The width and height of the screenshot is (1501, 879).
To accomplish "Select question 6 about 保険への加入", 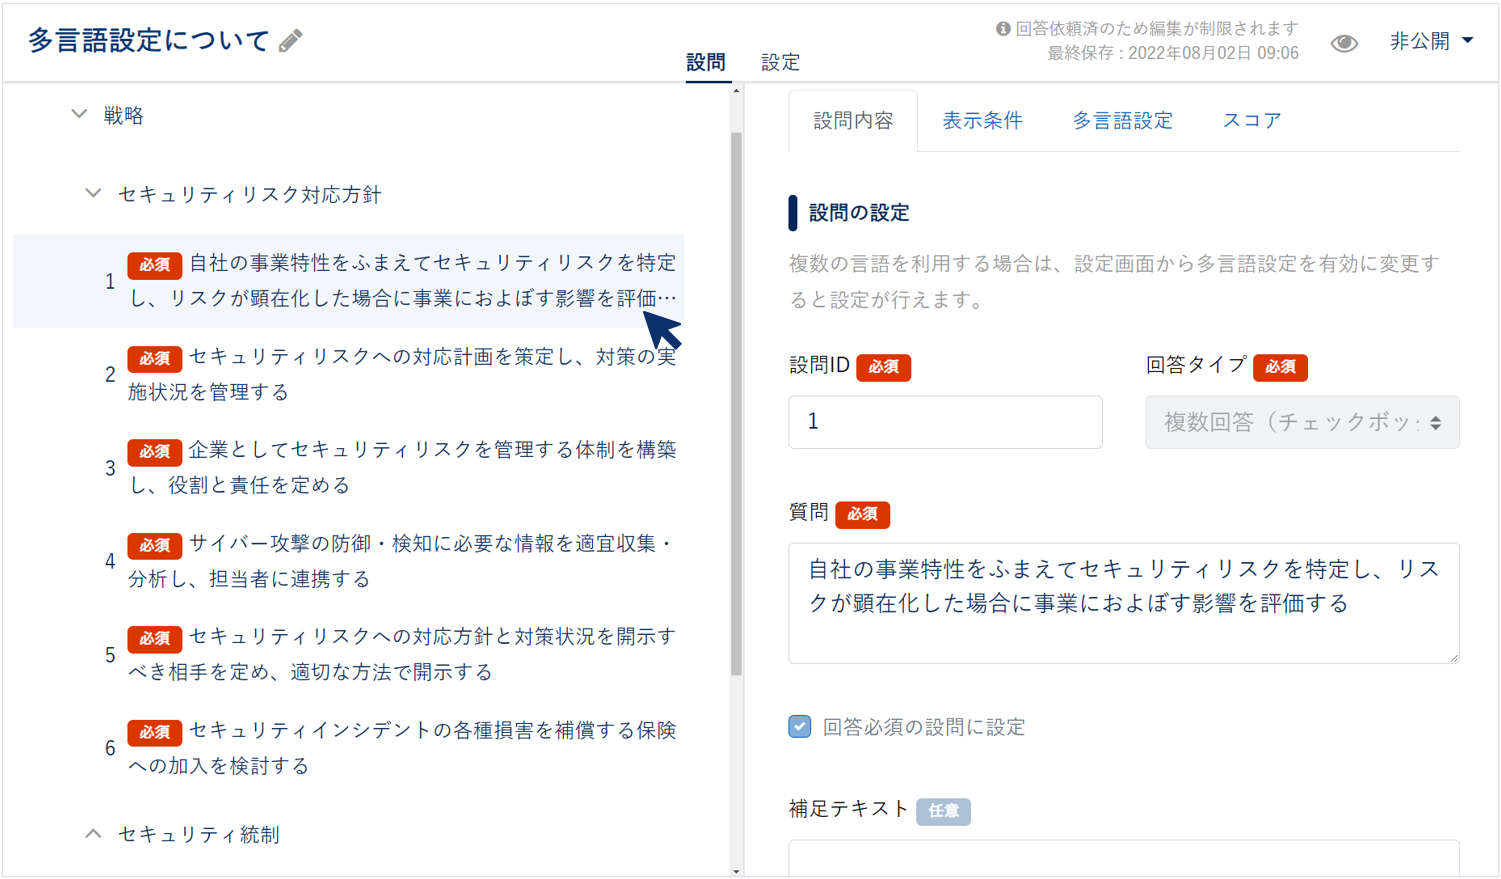I will [x=348, y=748].
